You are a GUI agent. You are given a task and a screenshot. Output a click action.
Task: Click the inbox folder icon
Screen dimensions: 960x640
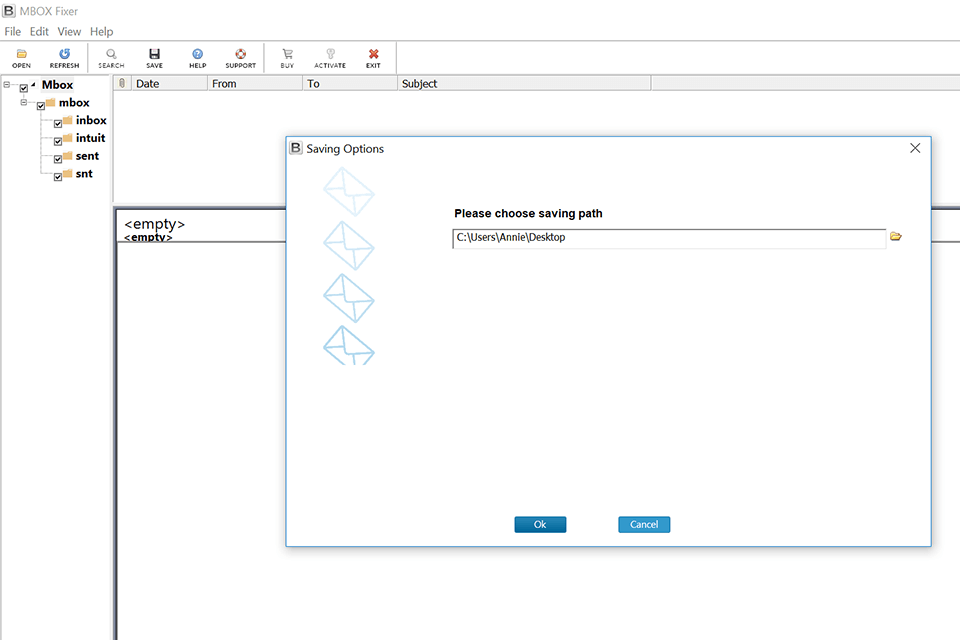pos(68,120)
